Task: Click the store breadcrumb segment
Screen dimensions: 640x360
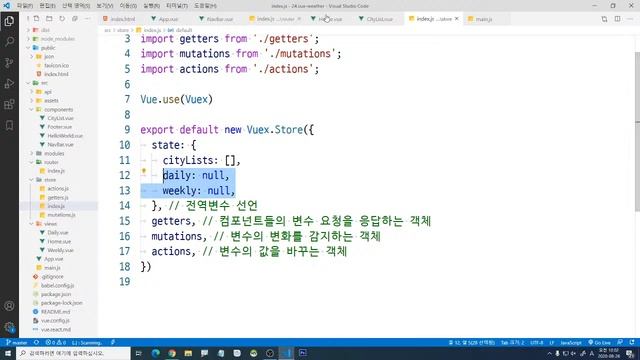Action: tap(123, 30)
